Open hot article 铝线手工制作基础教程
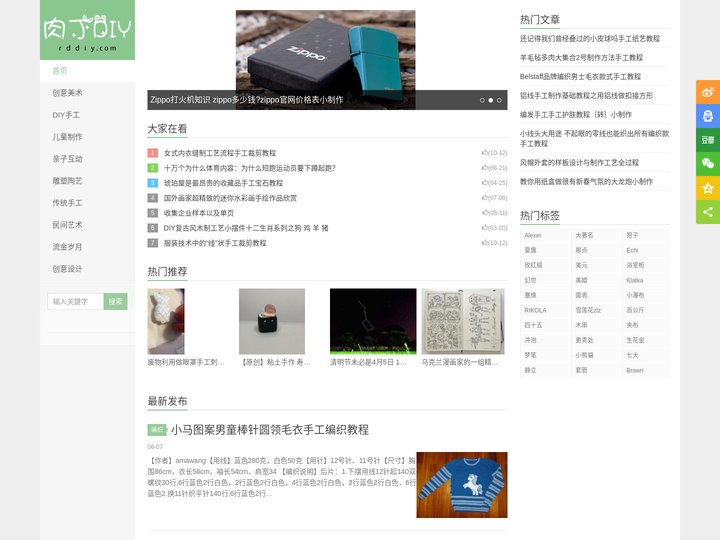This screenshot has height=540, width=720. click(x=586, y=96)
